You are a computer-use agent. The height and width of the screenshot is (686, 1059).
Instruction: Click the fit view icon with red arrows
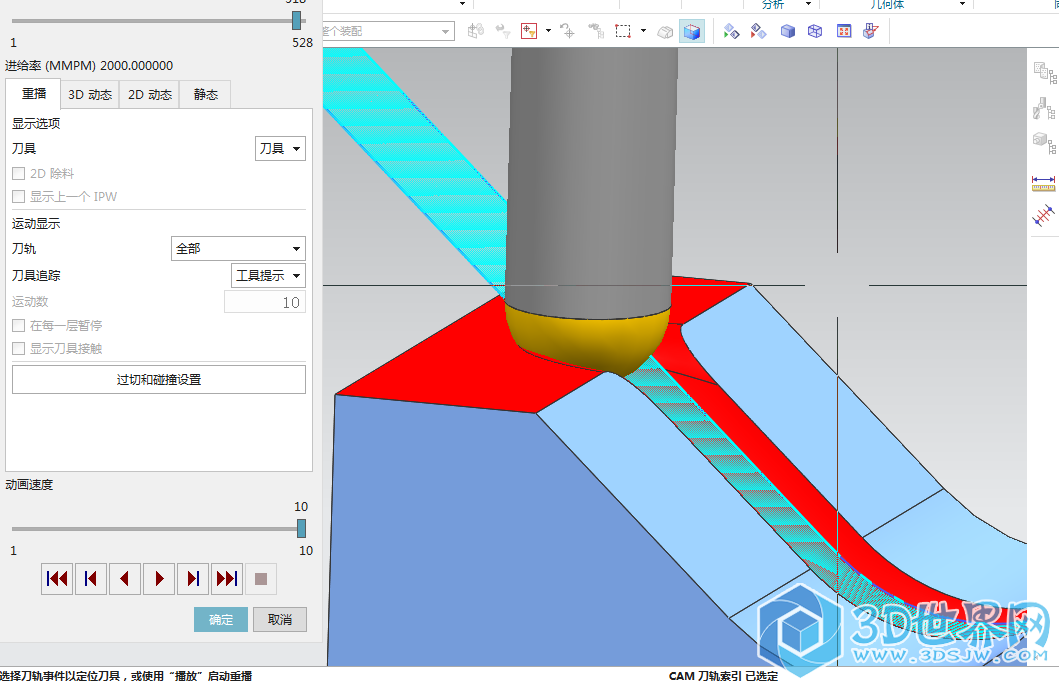(x=844, y=31)
